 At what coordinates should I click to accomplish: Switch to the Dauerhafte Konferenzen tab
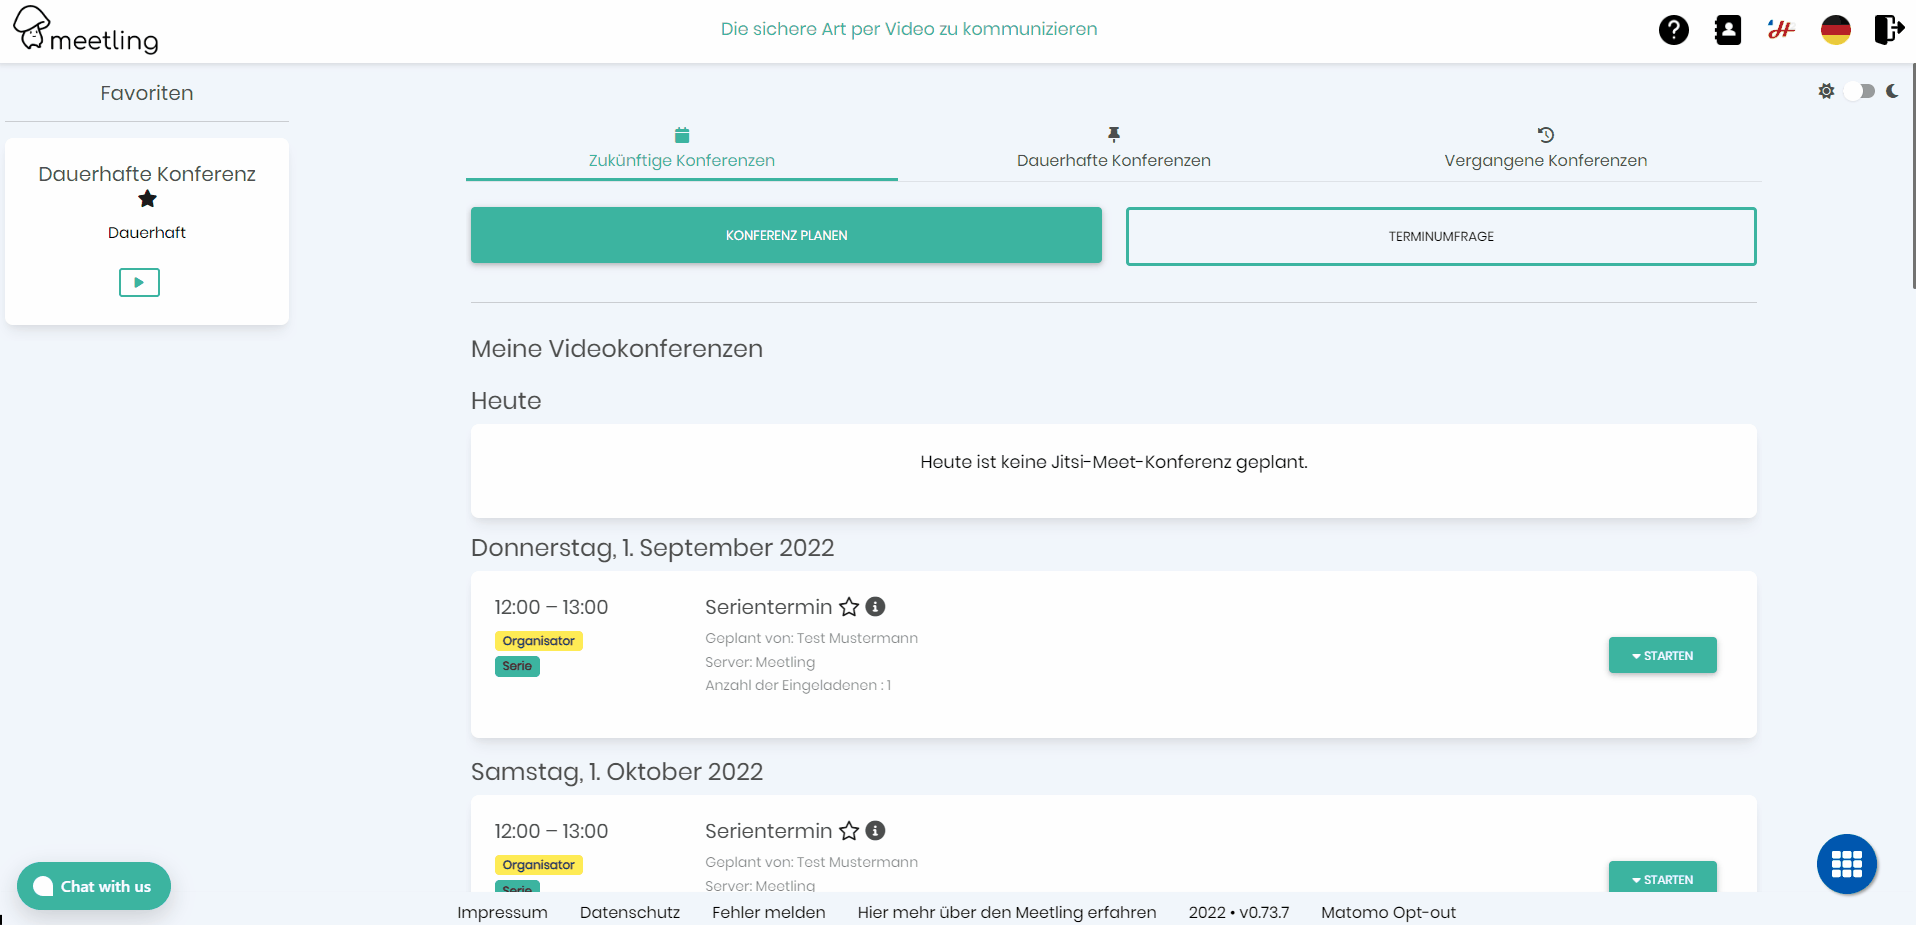[1113, 160]
